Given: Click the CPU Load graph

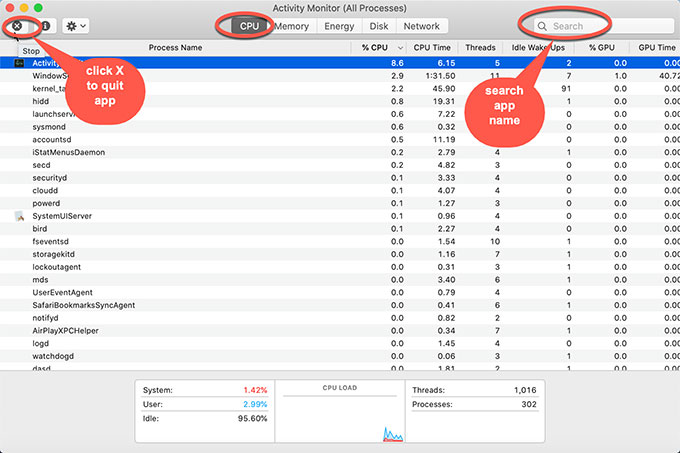Looking at the screenshot, I should [339, 410].
